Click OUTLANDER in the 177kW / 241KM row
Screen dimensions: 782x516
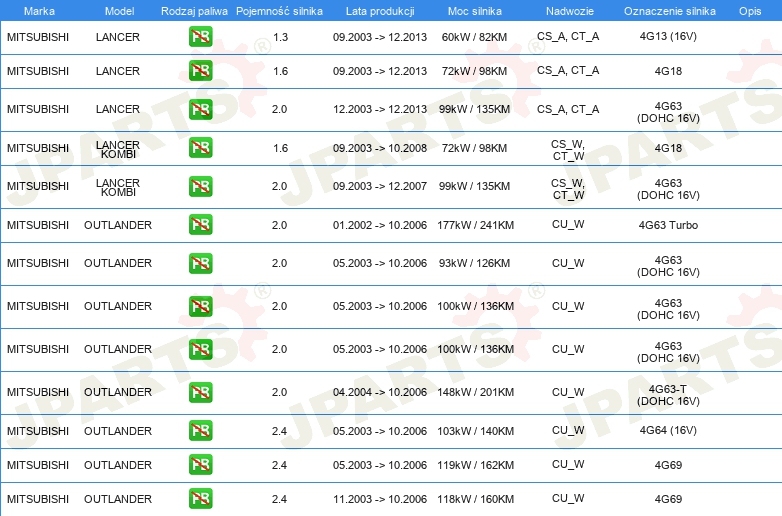coord(118,225)
